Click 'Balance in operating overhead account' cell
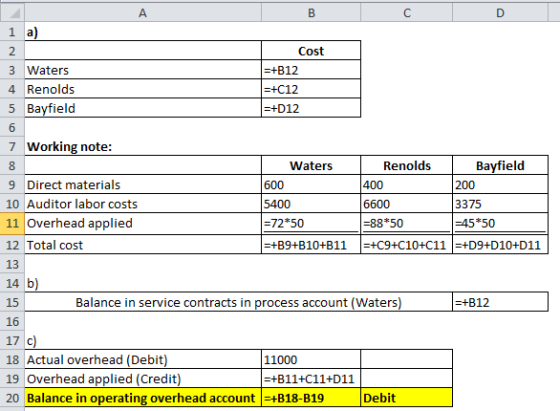The height and width of the screenshot is (411, 560). [143, 397]
